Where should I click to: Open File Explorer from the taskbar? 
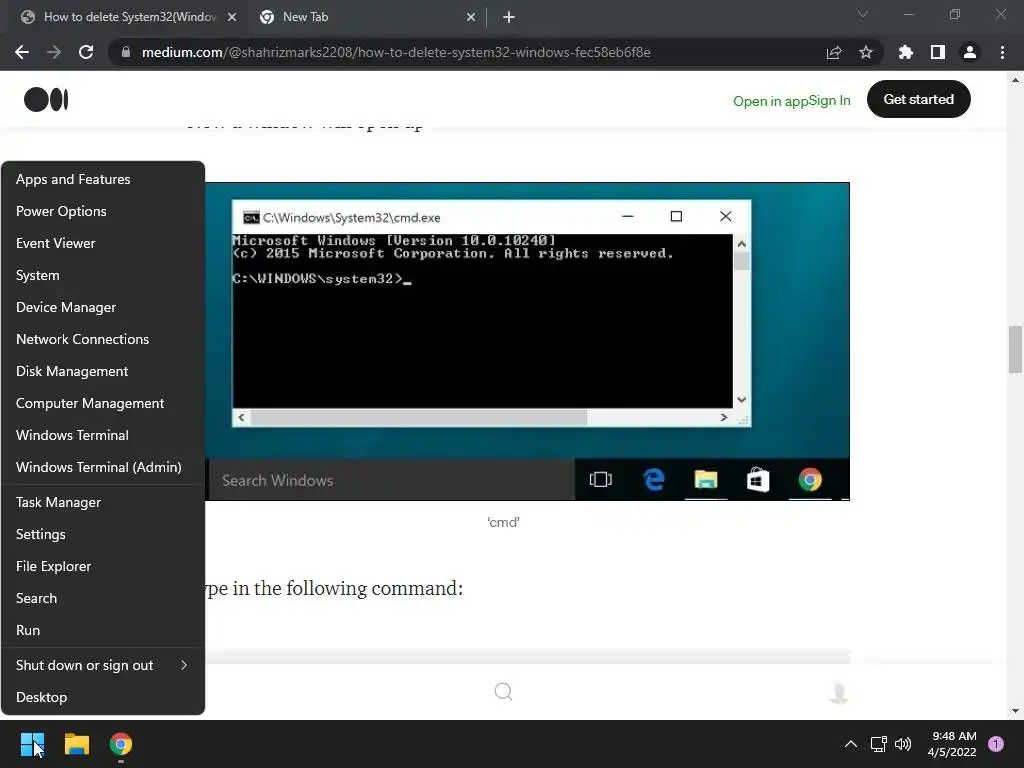(76, 744)
